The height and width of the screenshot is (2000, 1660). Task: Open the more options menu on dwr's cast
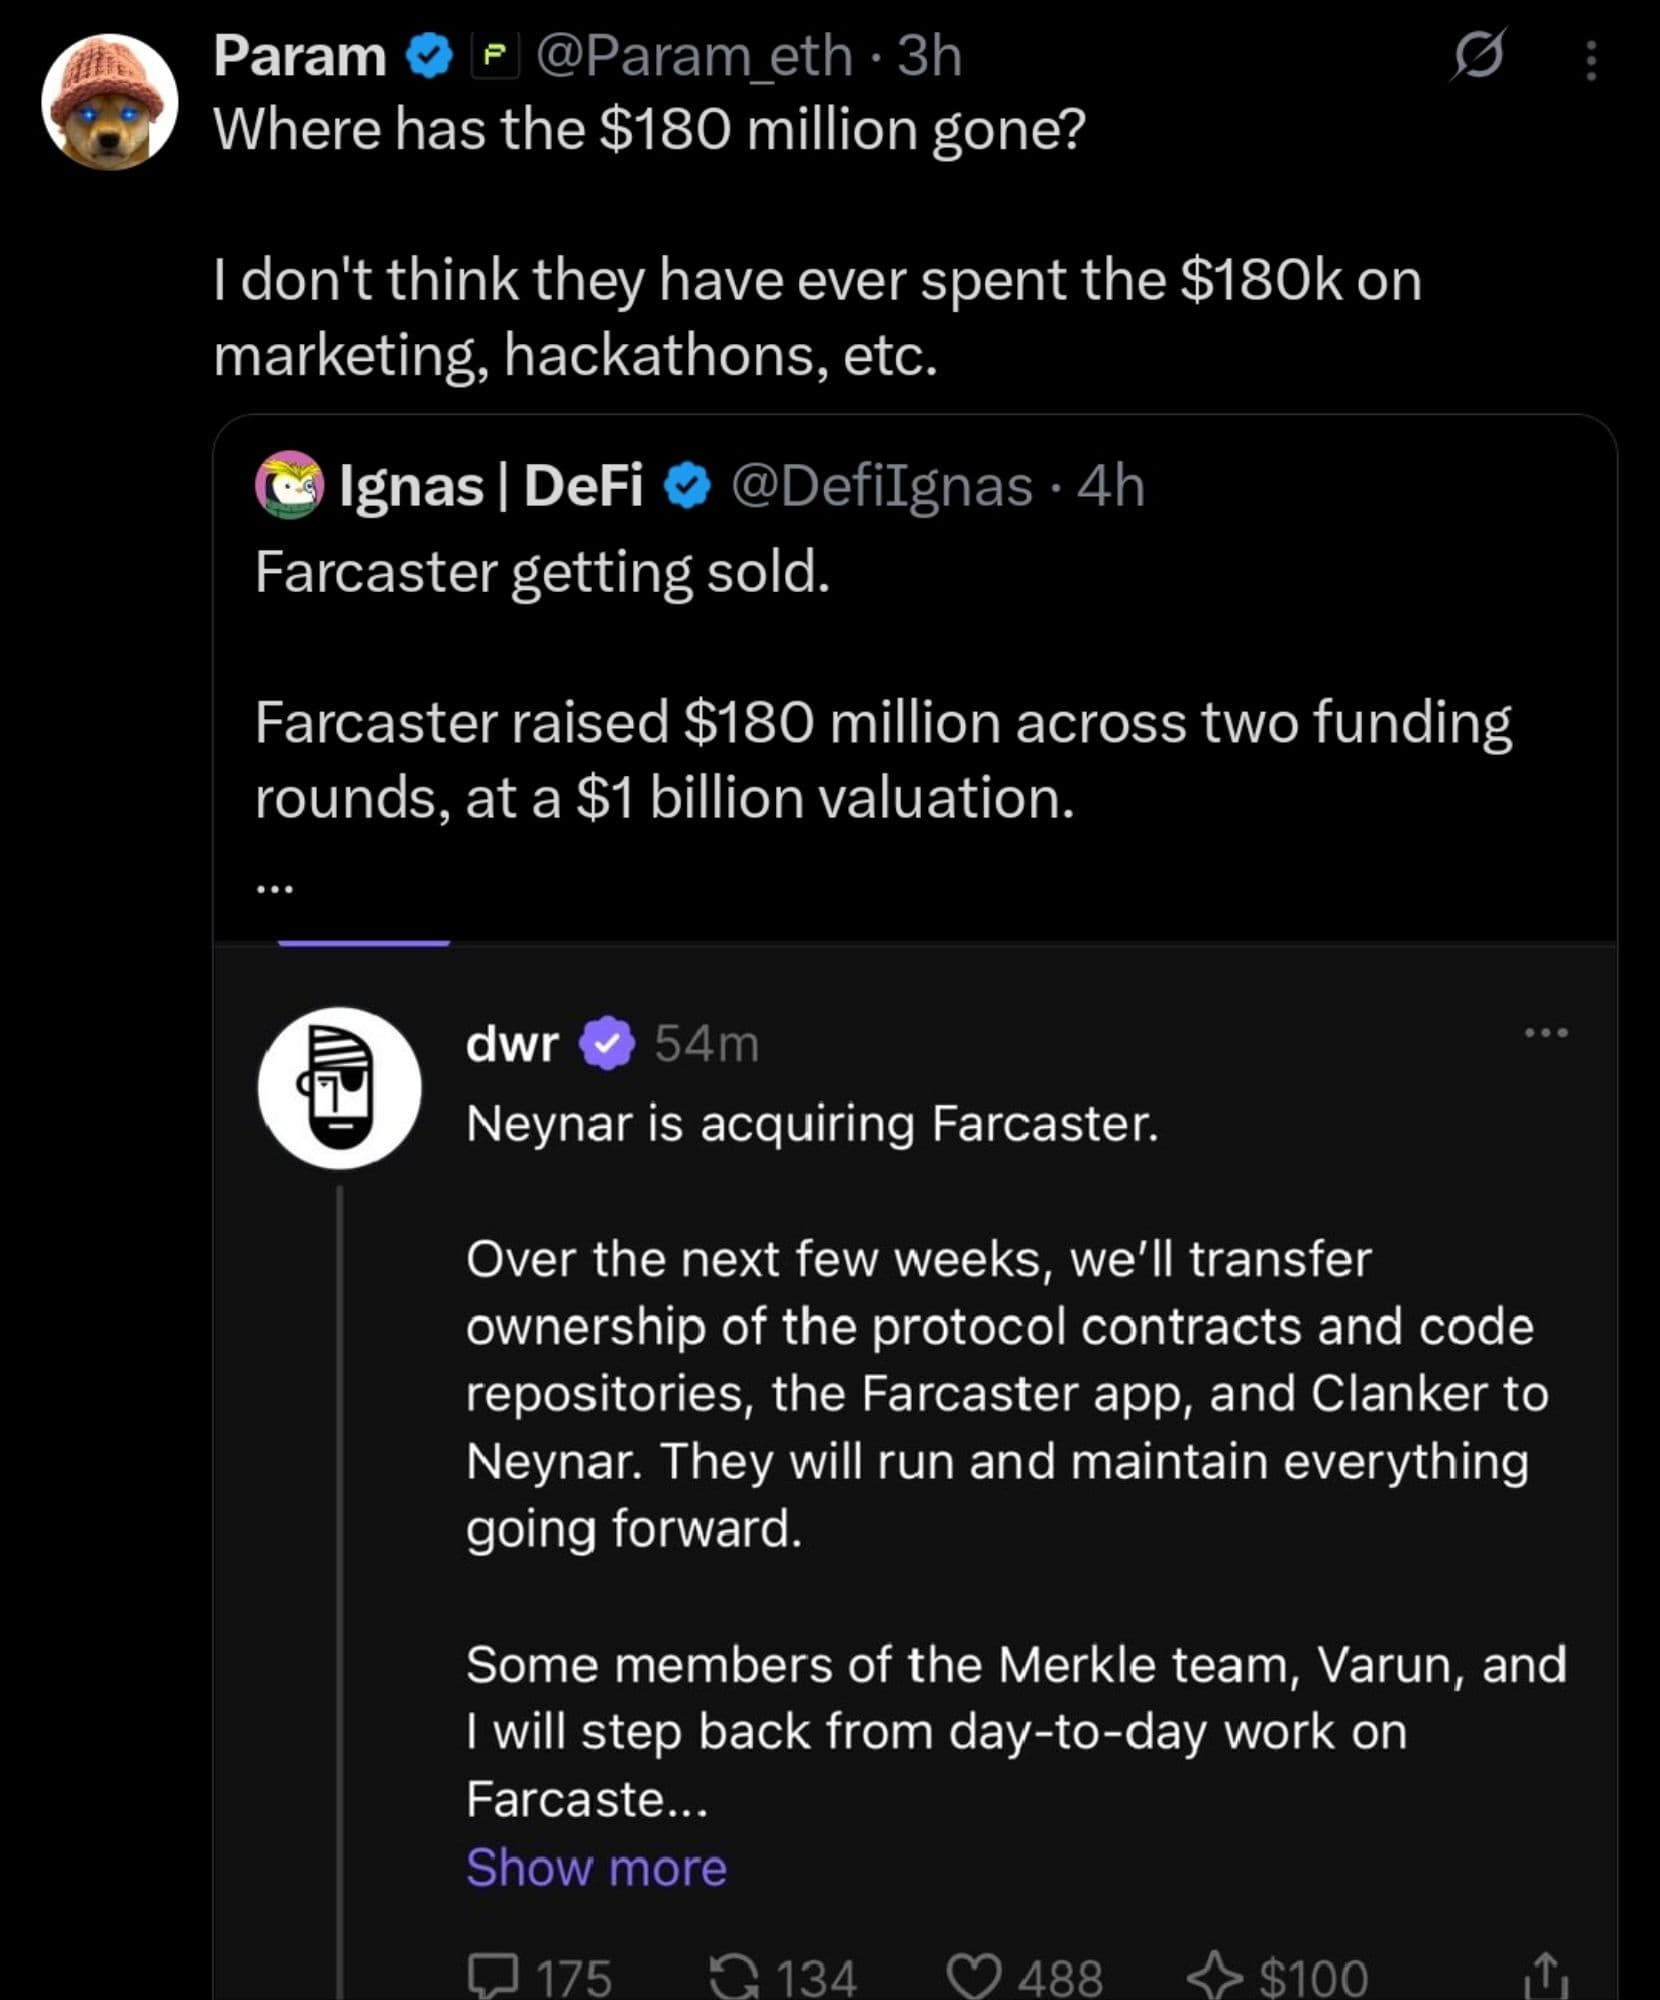(1546, 1033)
